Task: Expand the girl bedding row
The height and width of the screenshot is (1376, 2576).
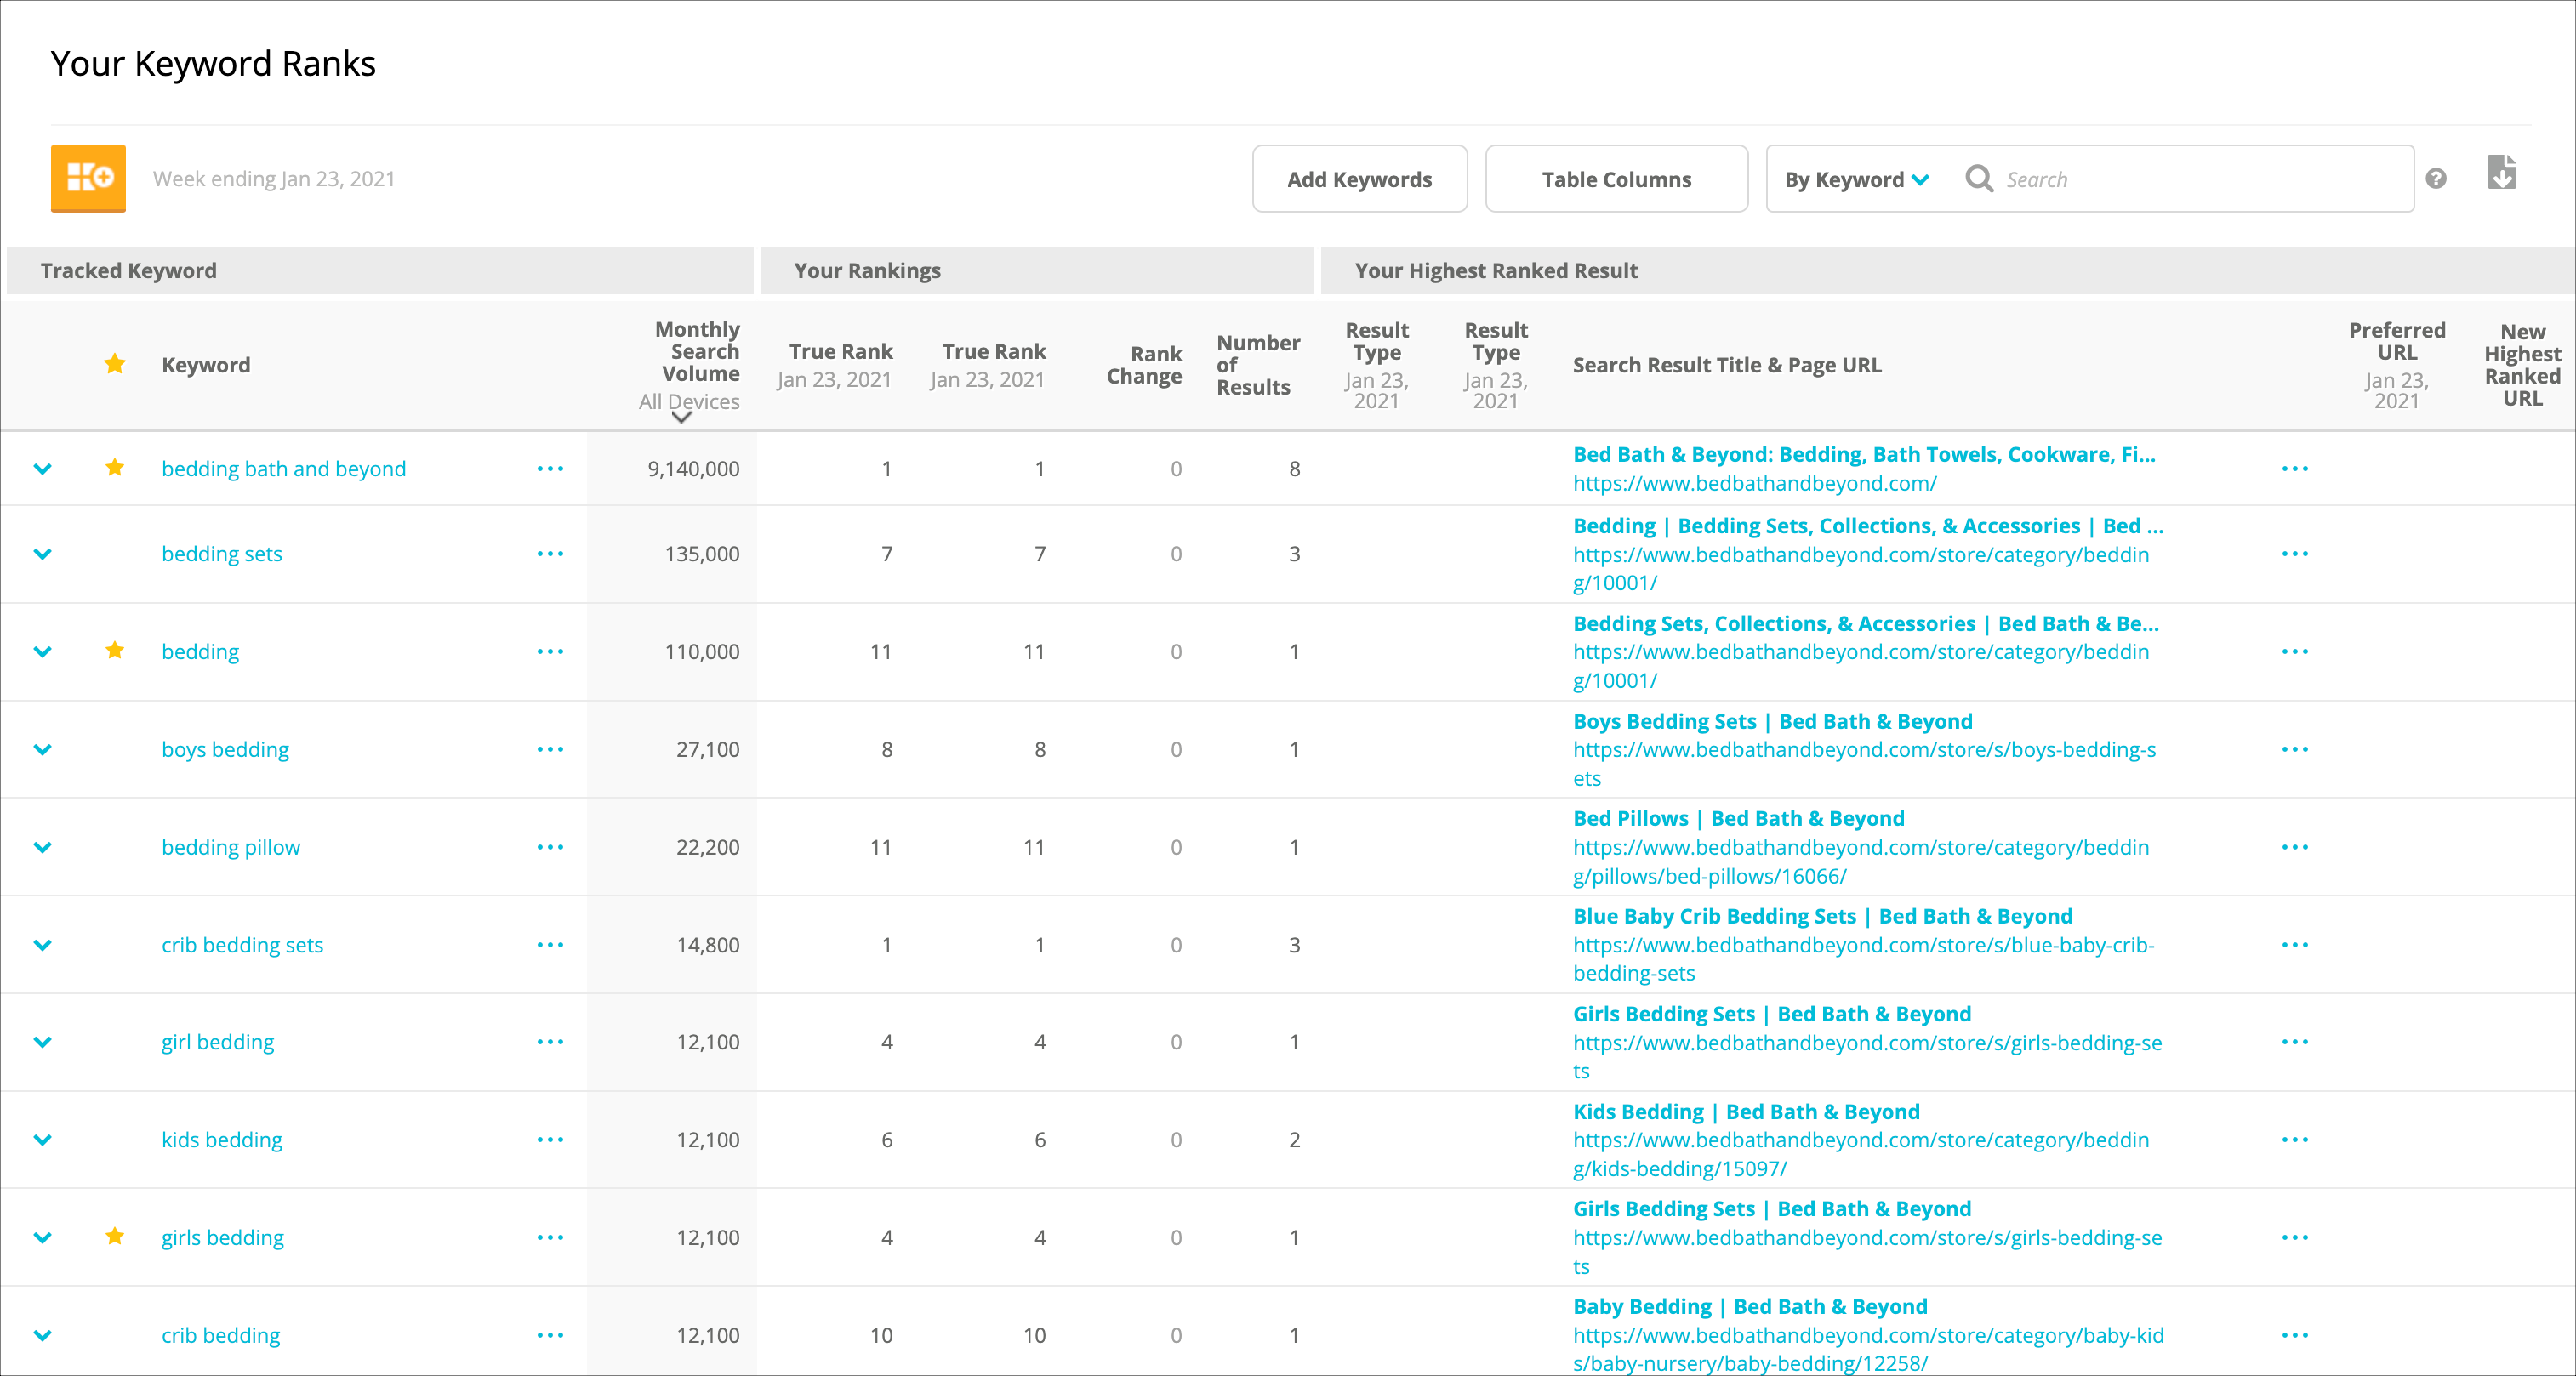Action: pyautogui.click(x=42, y=1042)
